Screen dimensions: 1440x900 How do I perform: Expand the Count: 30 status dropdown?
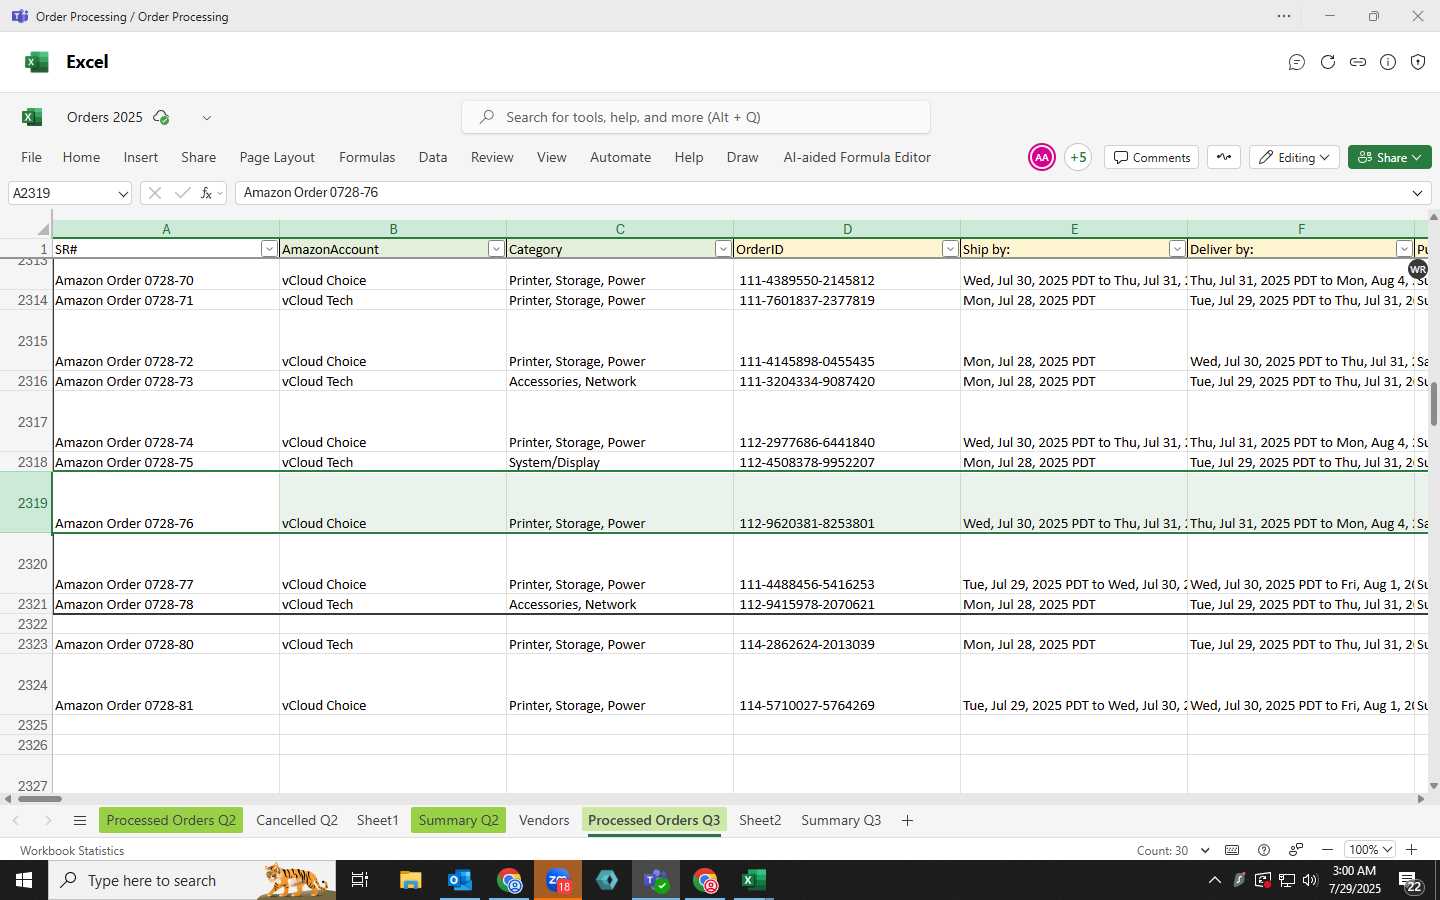pyautogui.click(x=1205, y=850)
